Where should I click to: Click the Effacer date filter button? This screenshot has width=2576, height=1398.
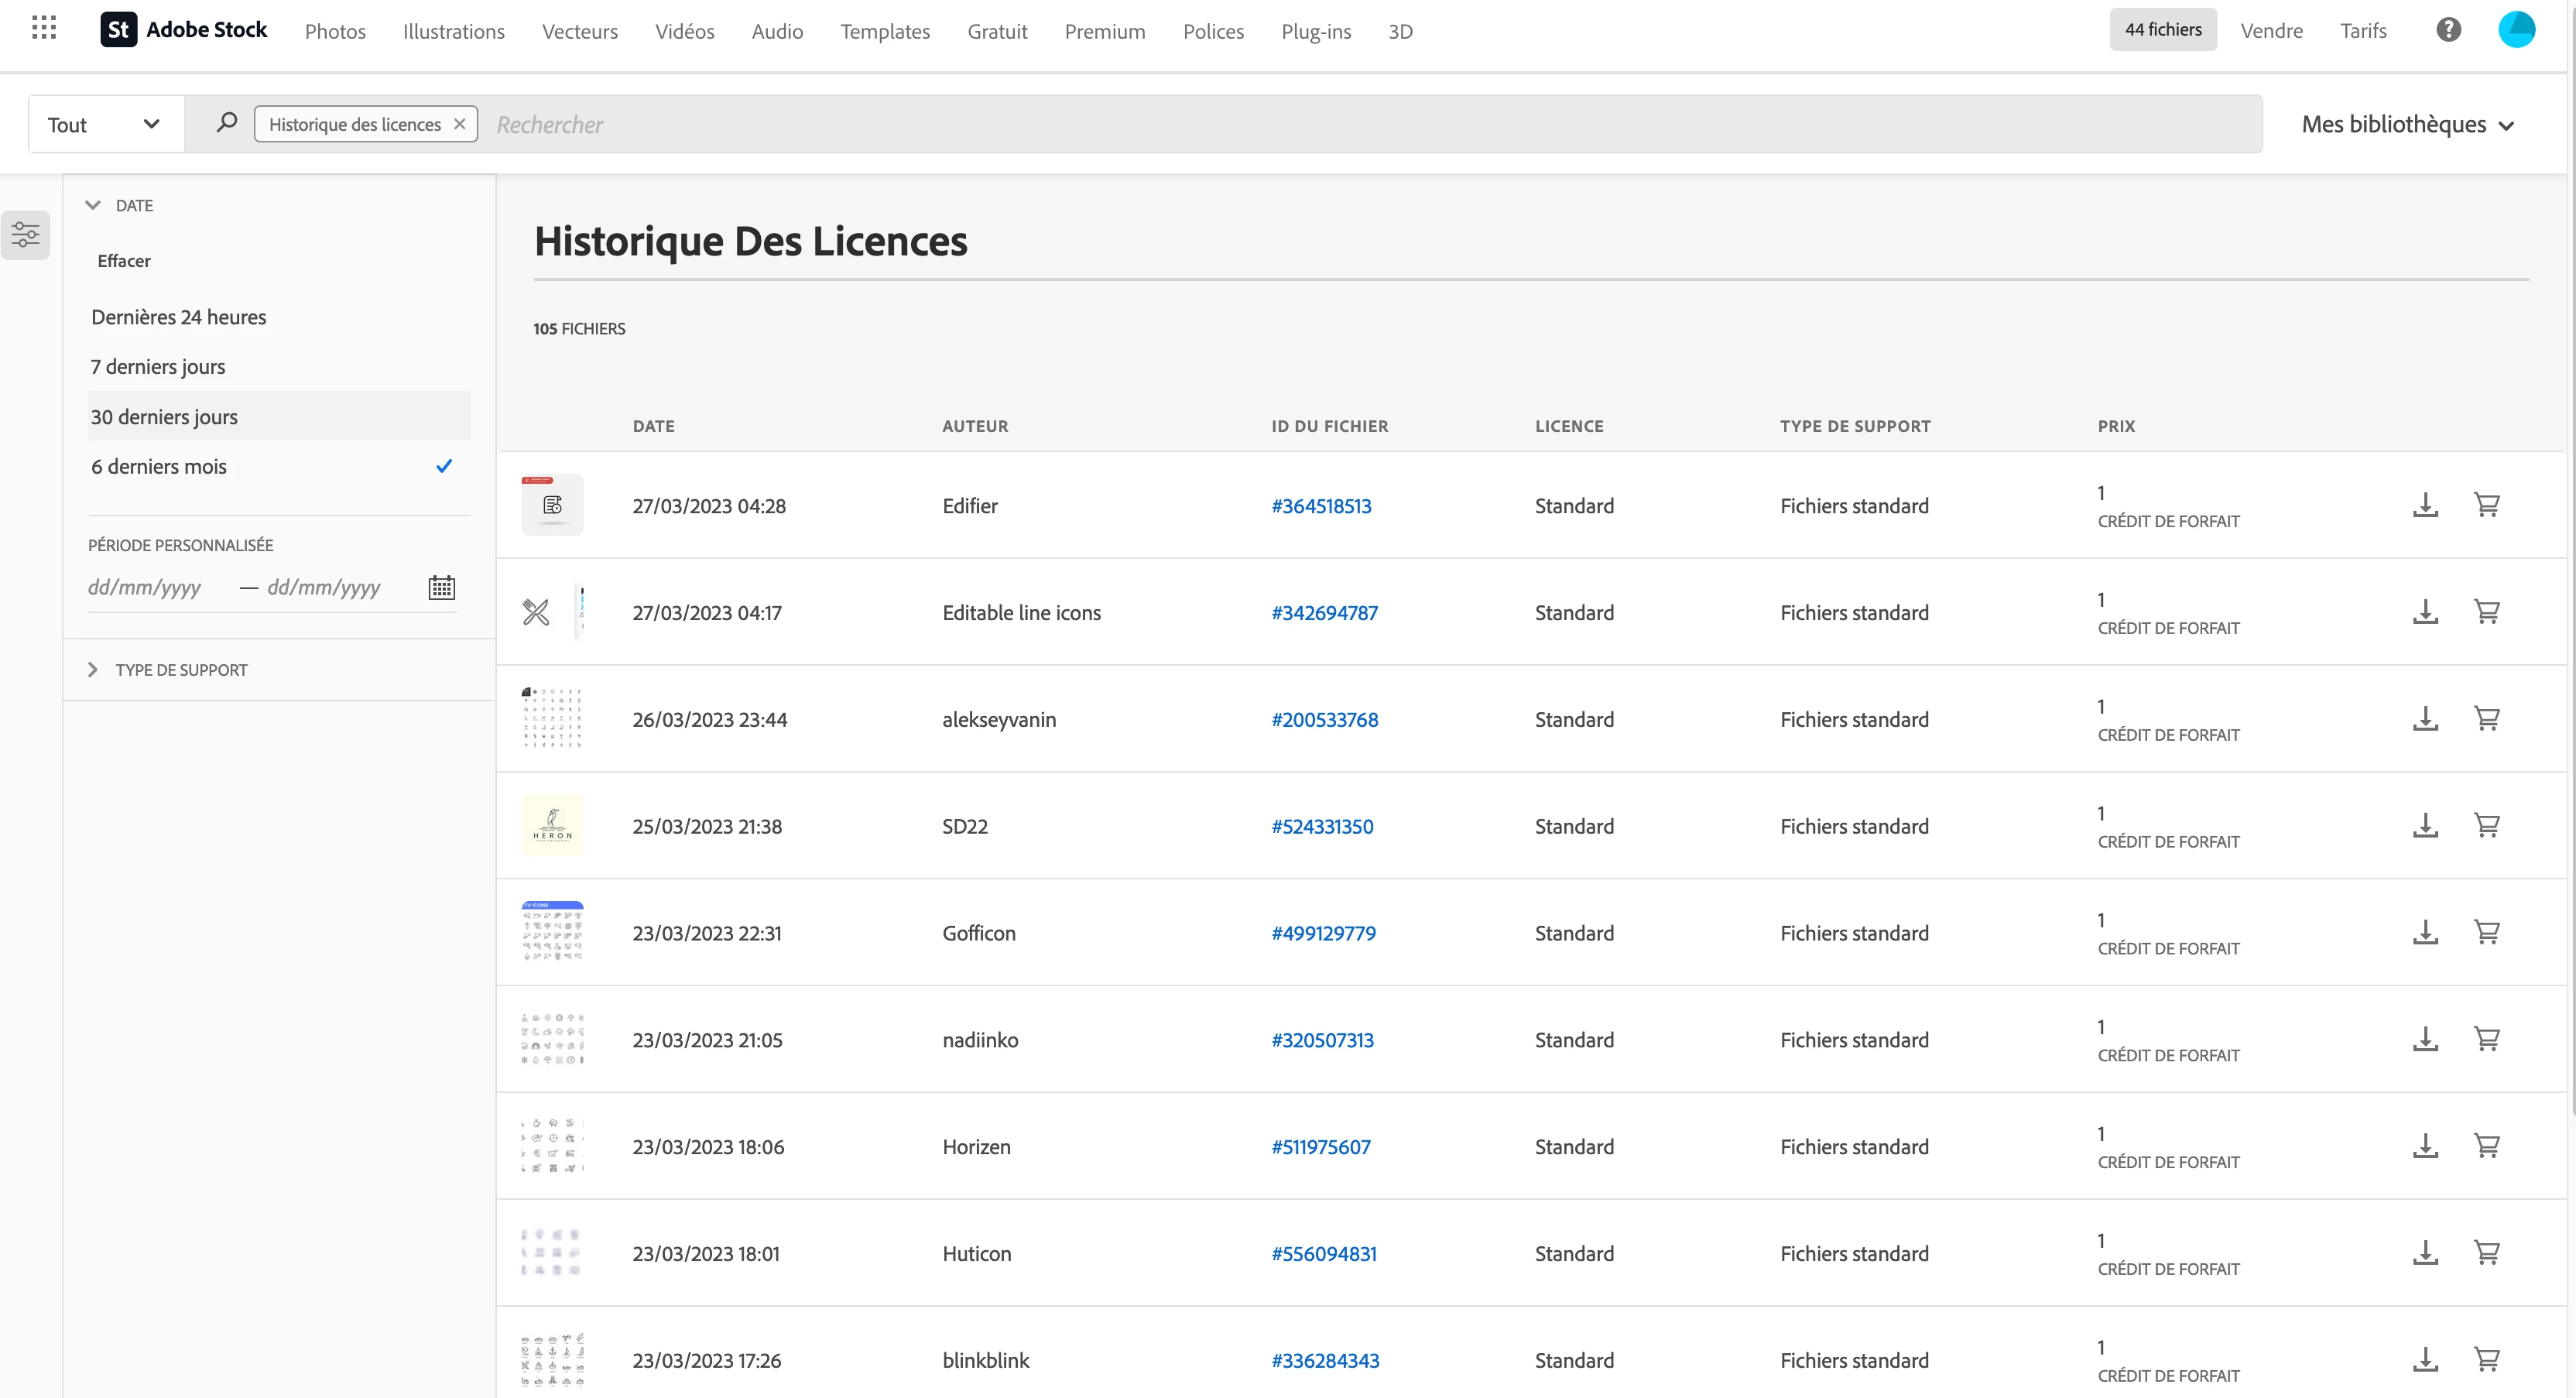click(124, 261)
